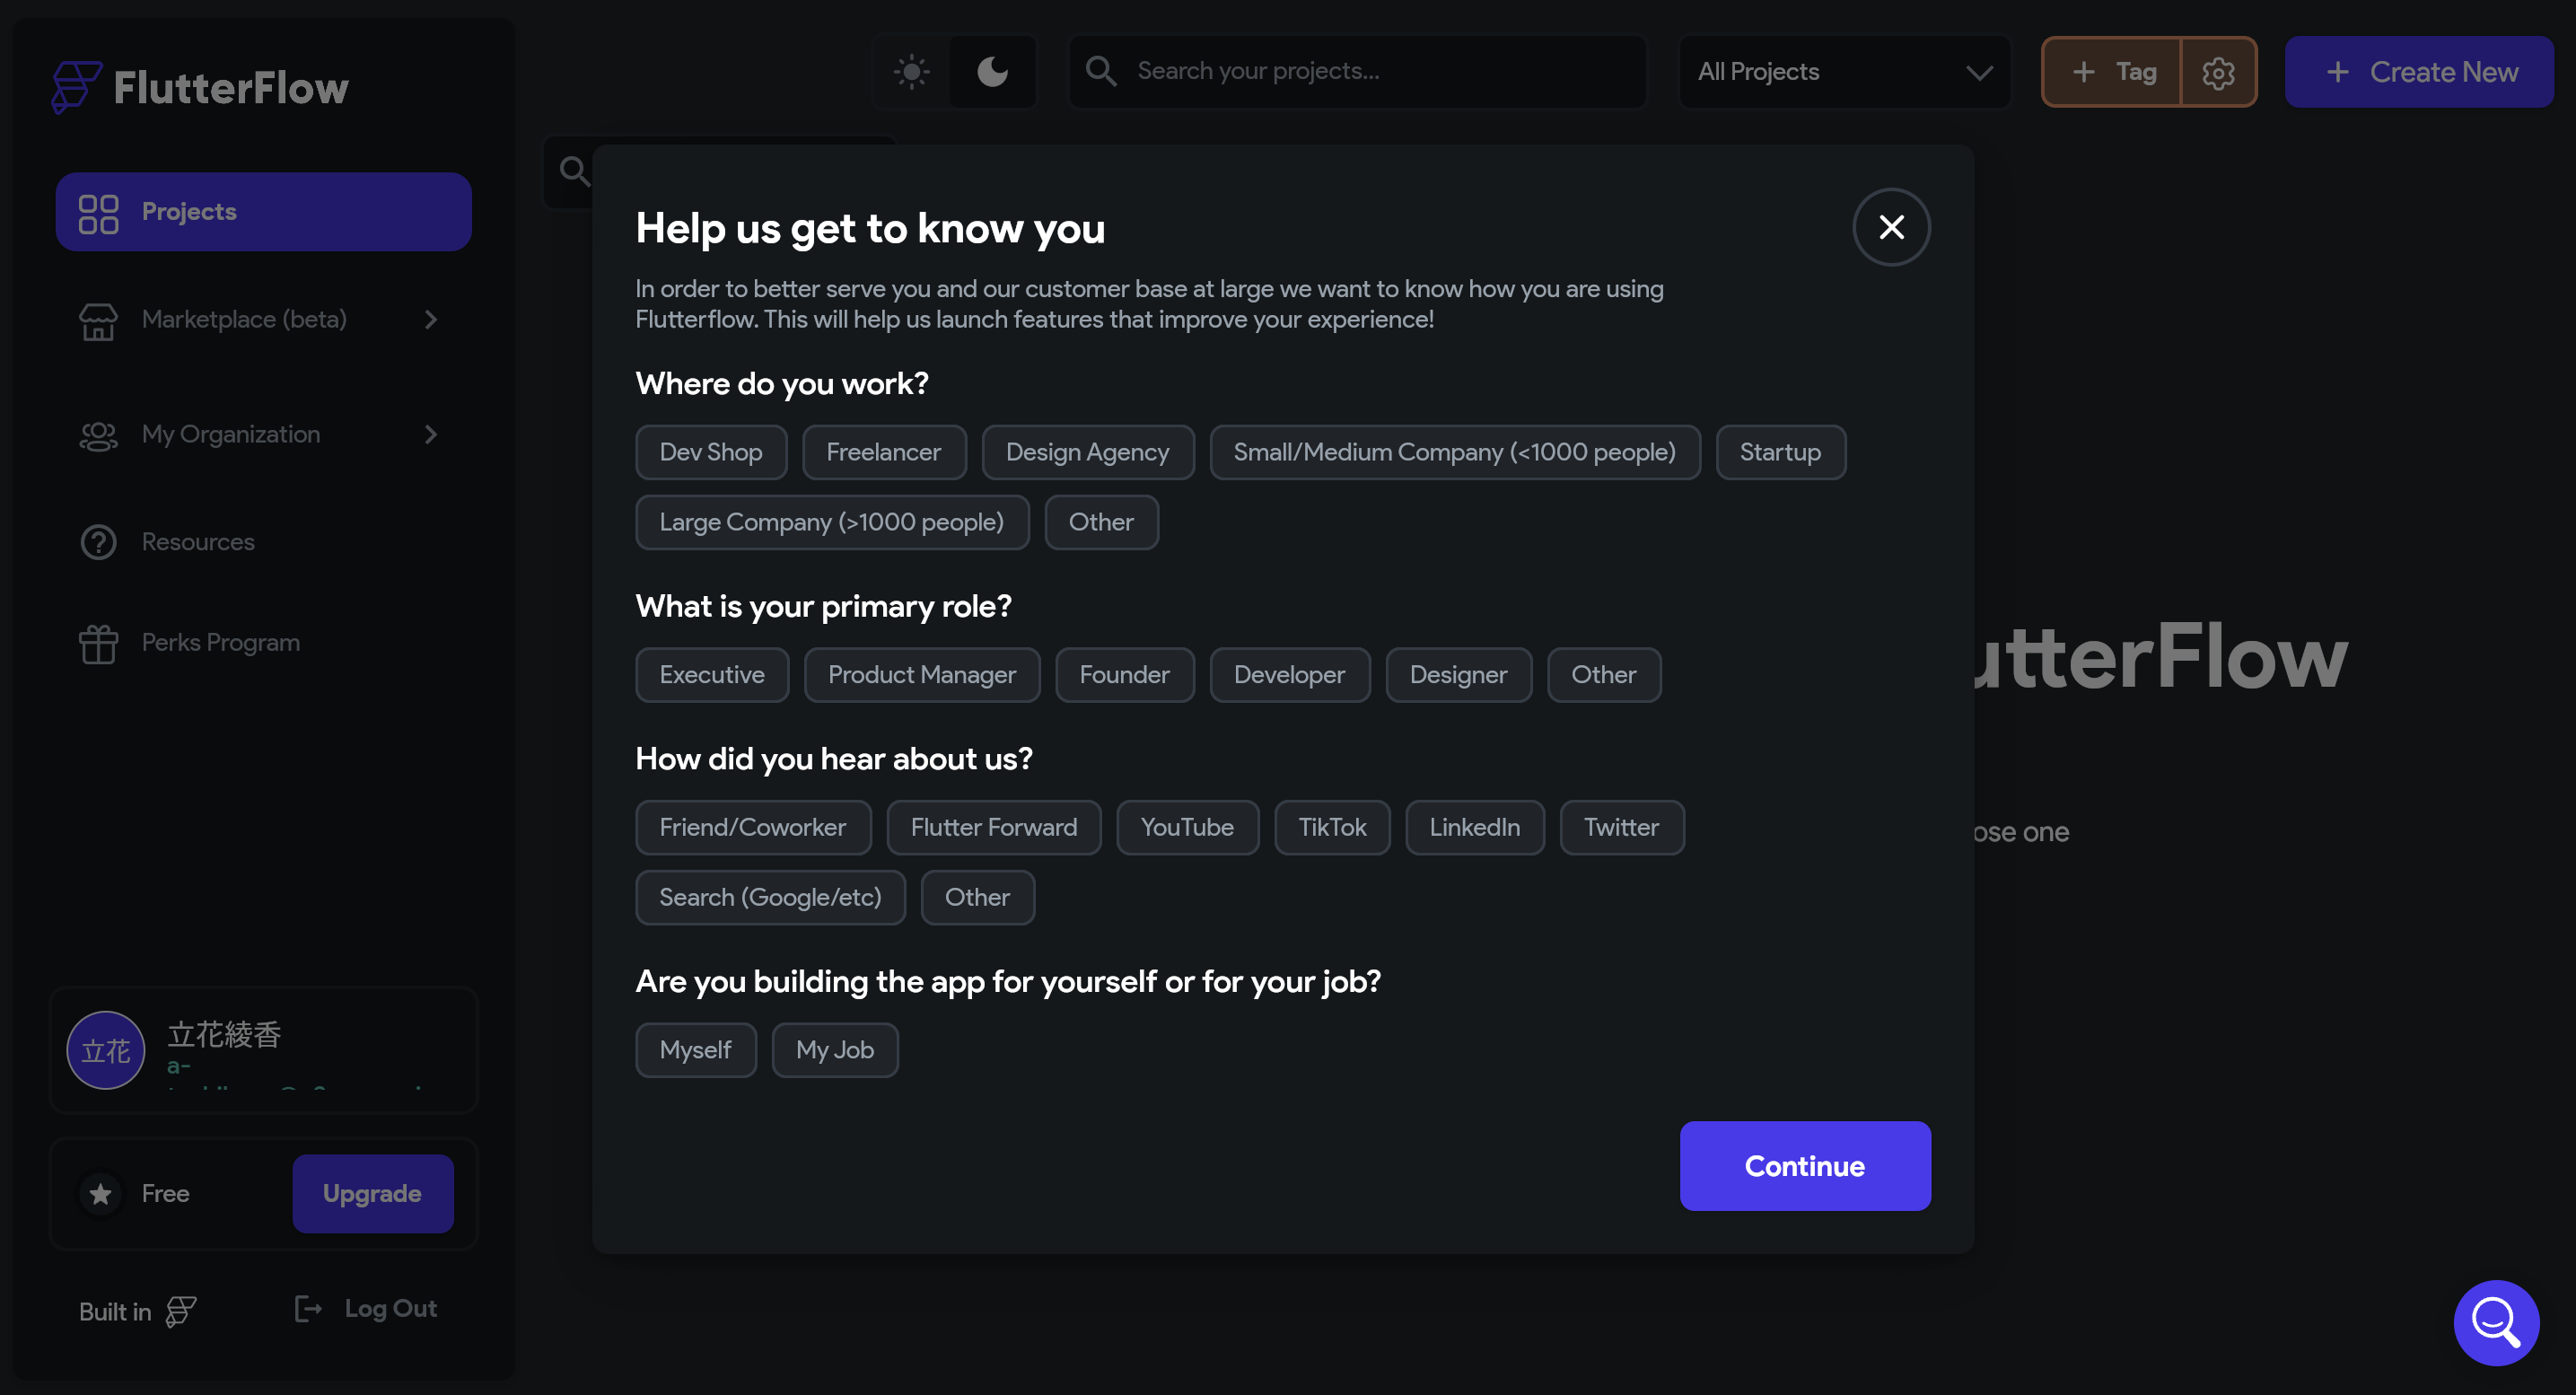Image resolution: width=2576 pixels, height=1395 pixels.
Task: Select the Freelancer work option
Action: pos(884,452)
